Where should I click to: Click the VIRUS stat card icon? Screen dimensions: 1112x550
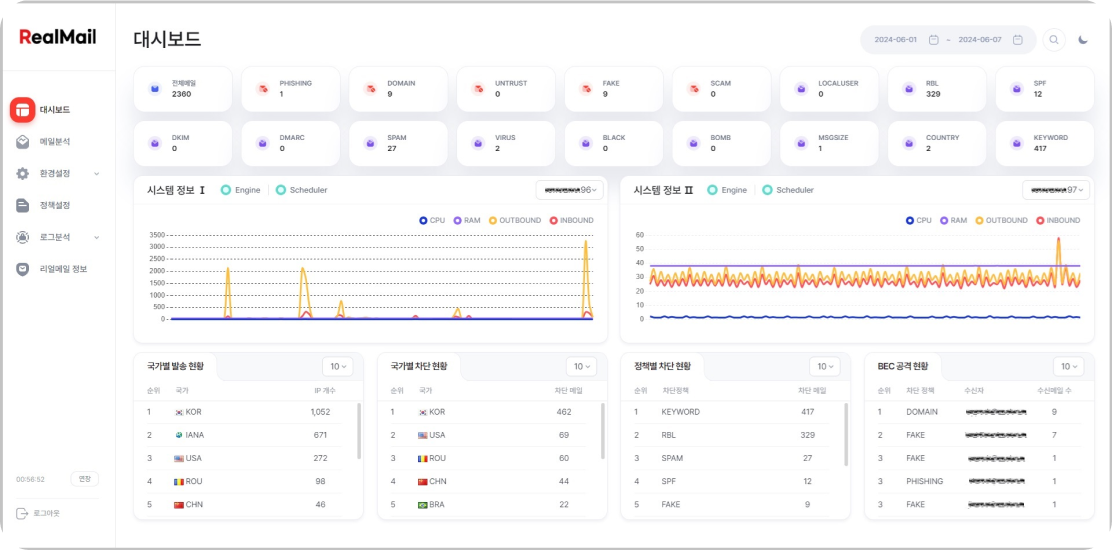point(477,144)
